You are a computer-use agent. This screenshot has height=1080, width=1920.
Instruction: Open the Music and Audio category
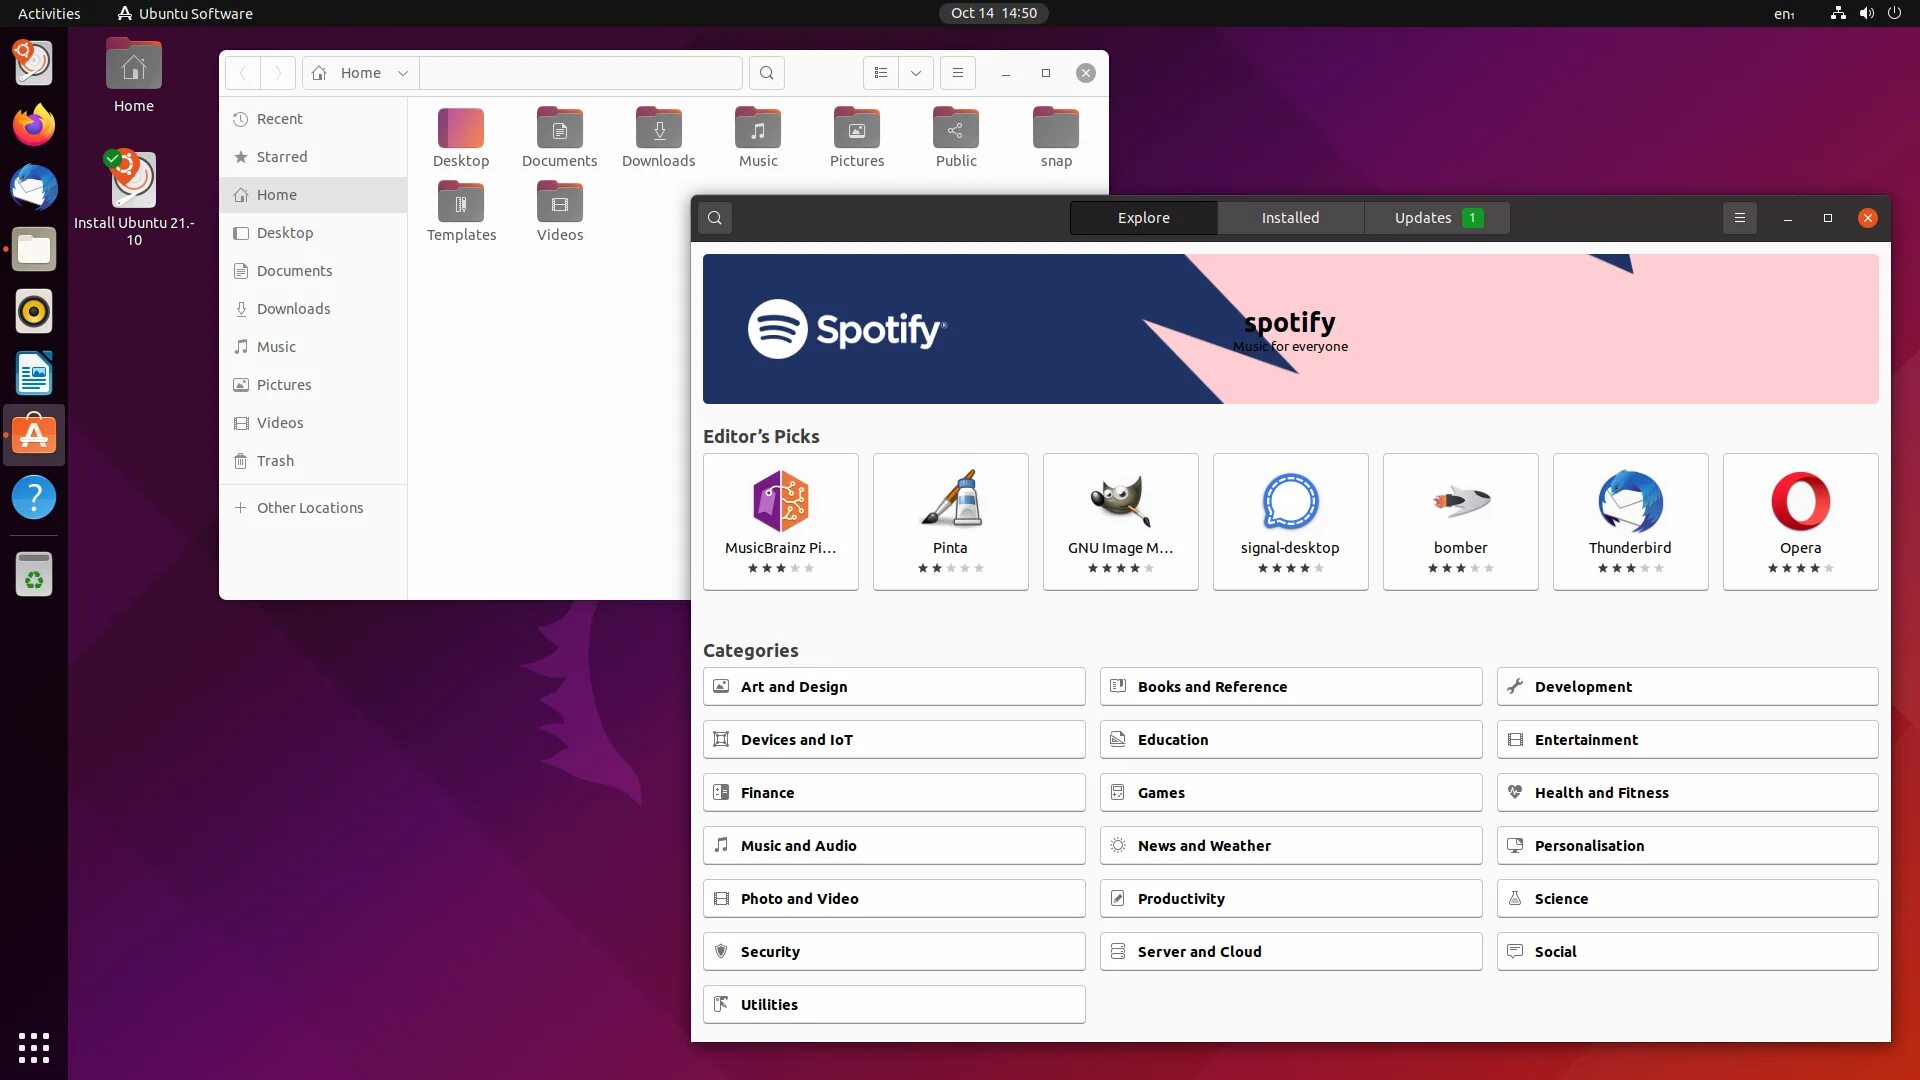pos(893,846)
